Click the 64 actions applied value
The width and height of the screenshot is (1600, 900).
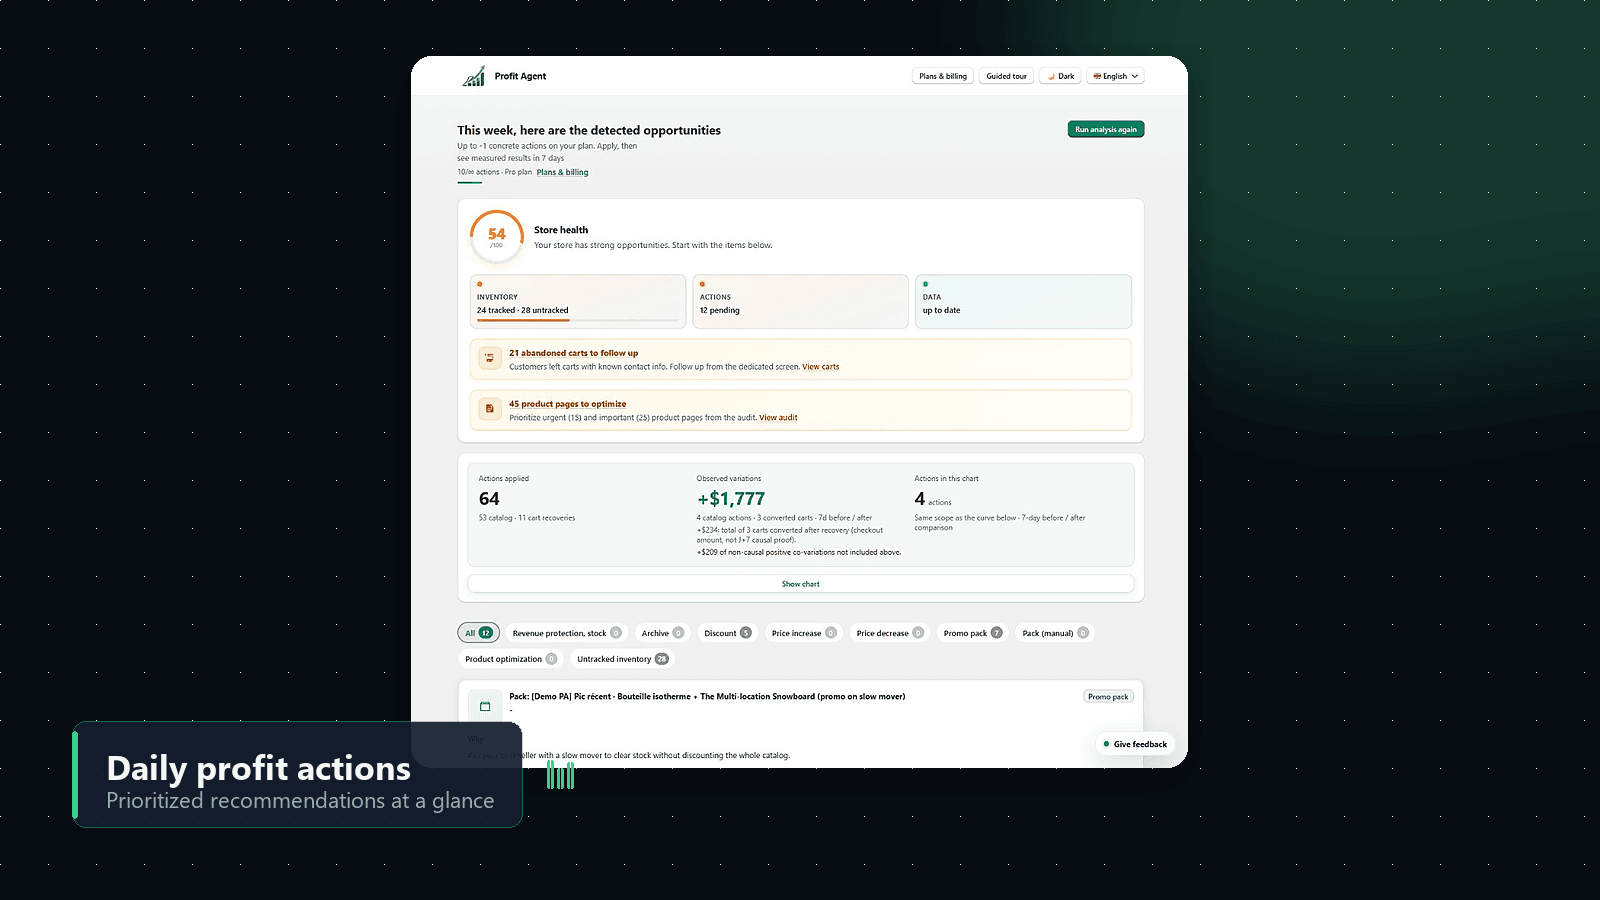[x=489, y=499]
